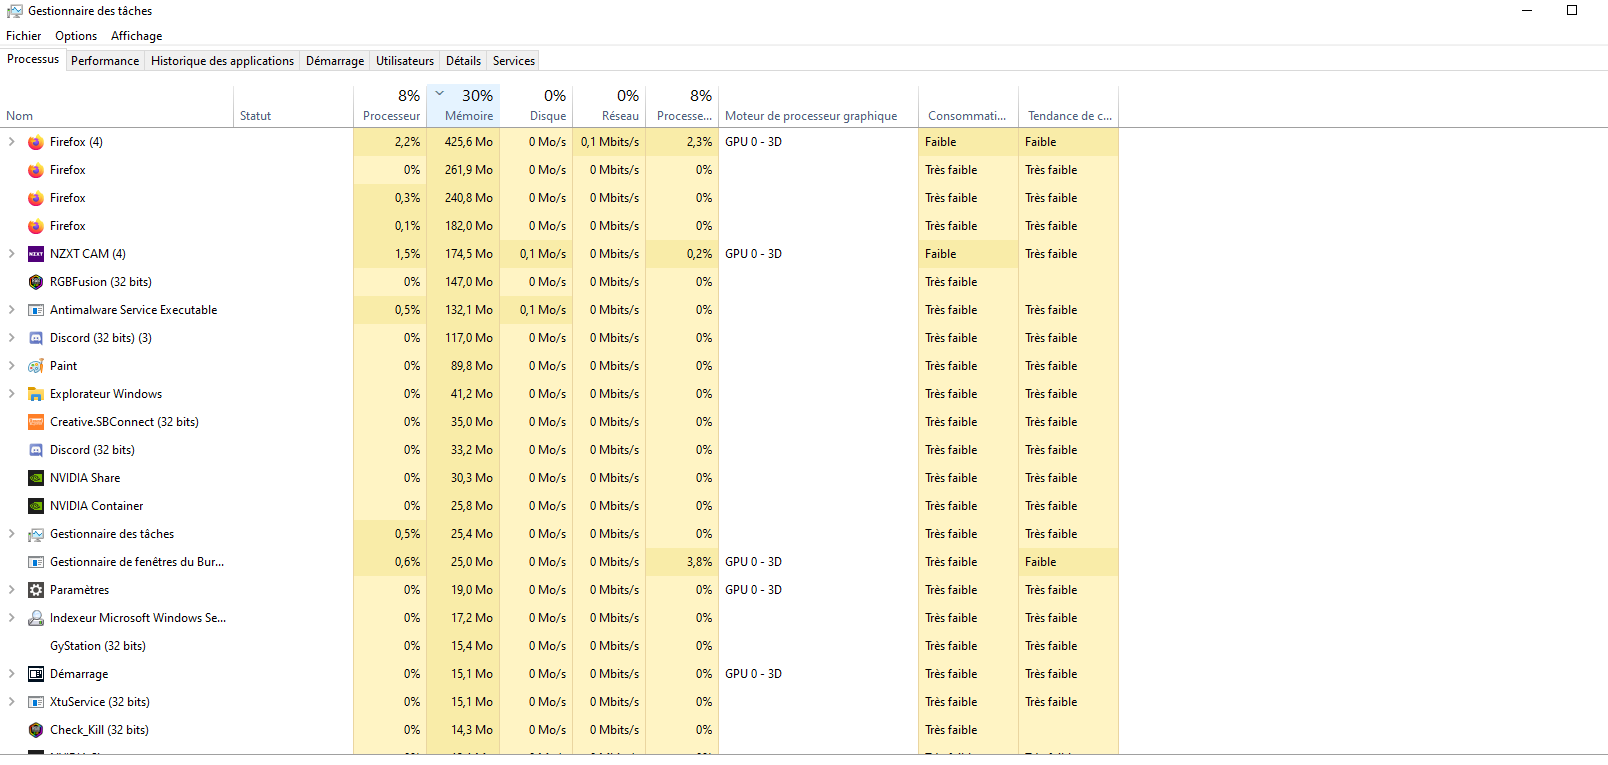Image resolution: width=1608 pixels, height=765 pixels.
Task: Expand the Paint process row
Action: (x=12, y=366)
